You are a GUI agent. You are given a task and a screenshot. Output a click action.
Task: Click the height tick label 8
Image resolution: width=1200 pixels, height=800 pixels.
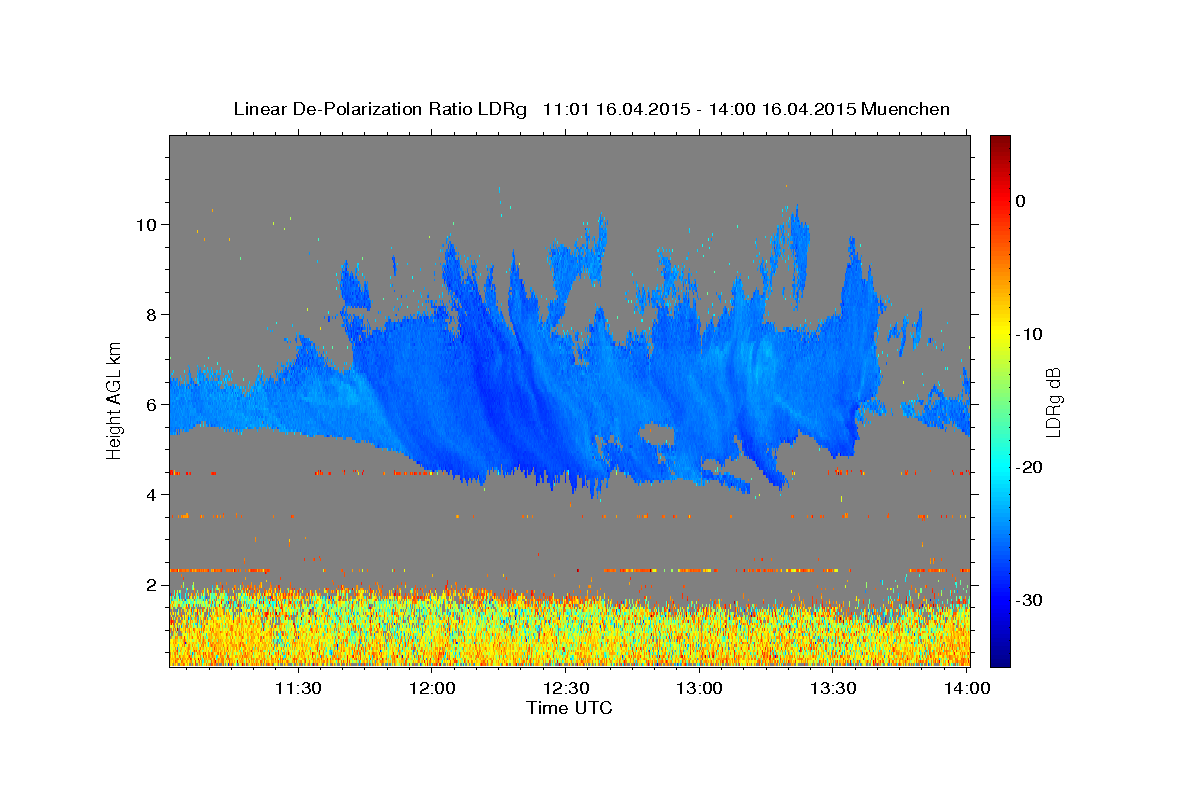click(x=151, y=315)
